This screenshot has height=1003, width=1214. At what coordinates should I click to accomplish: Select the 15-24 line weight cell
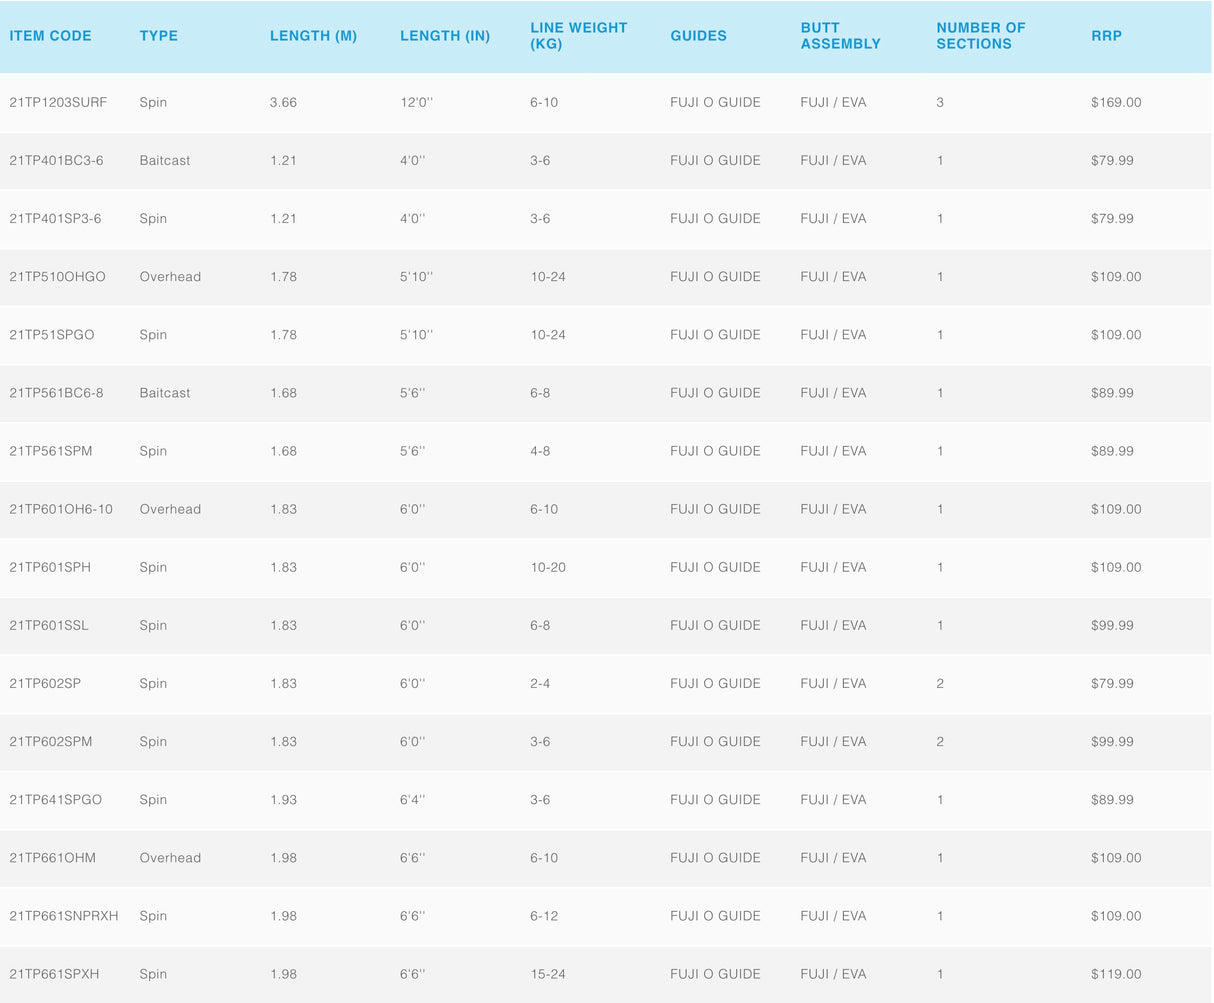tap(548, 974)
